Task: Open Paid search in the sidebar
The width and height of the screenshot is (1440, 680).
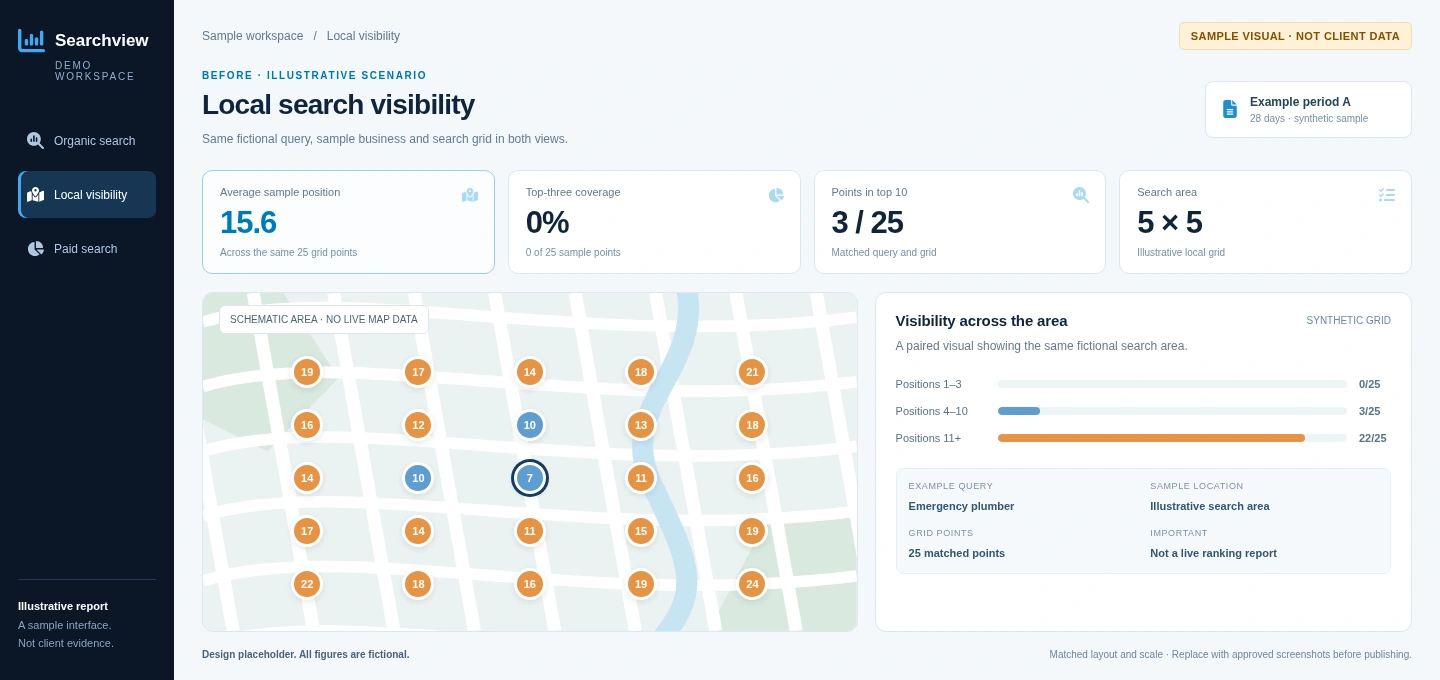Action: [x=87, y=249]
